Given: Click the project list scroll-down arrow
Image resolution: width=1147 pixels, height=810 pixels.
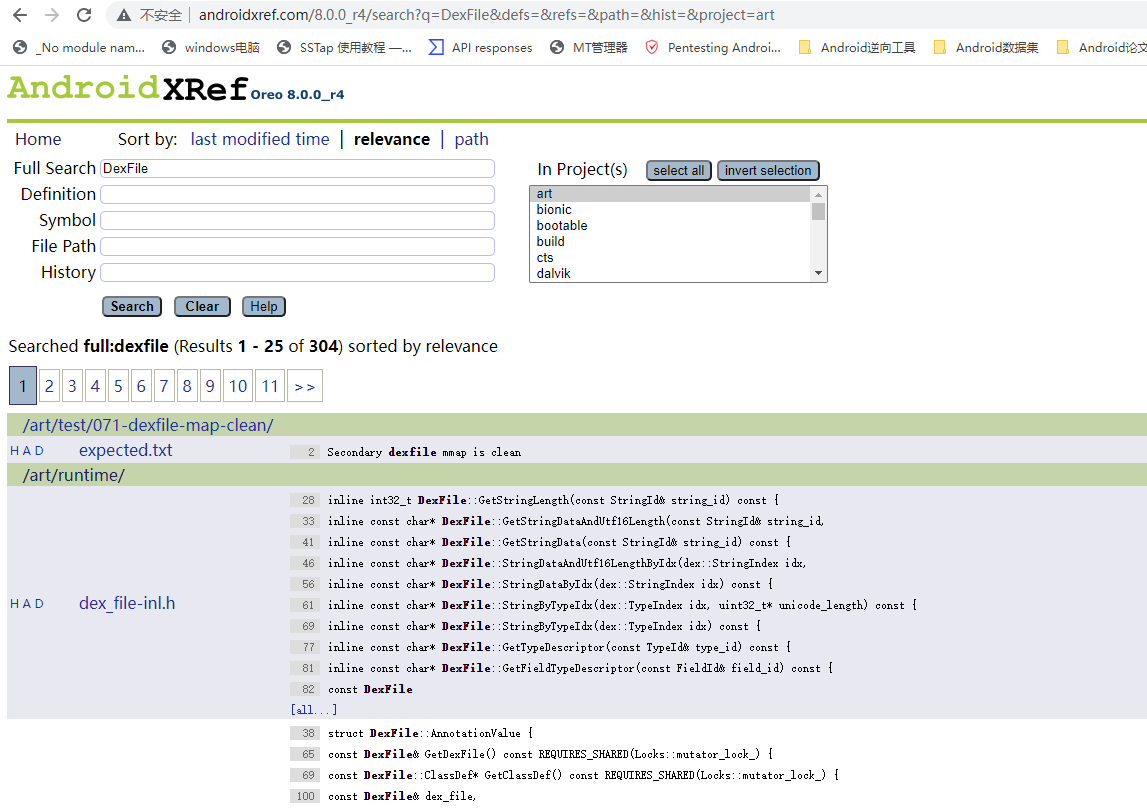Looking at the screenshot, I should point(819,273).
